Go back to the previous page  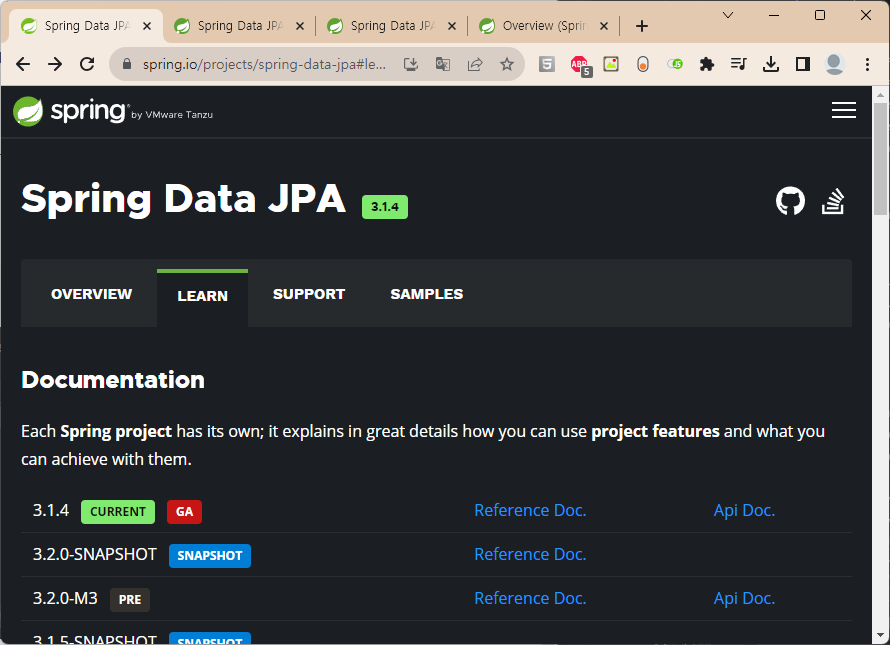point(23,64)
